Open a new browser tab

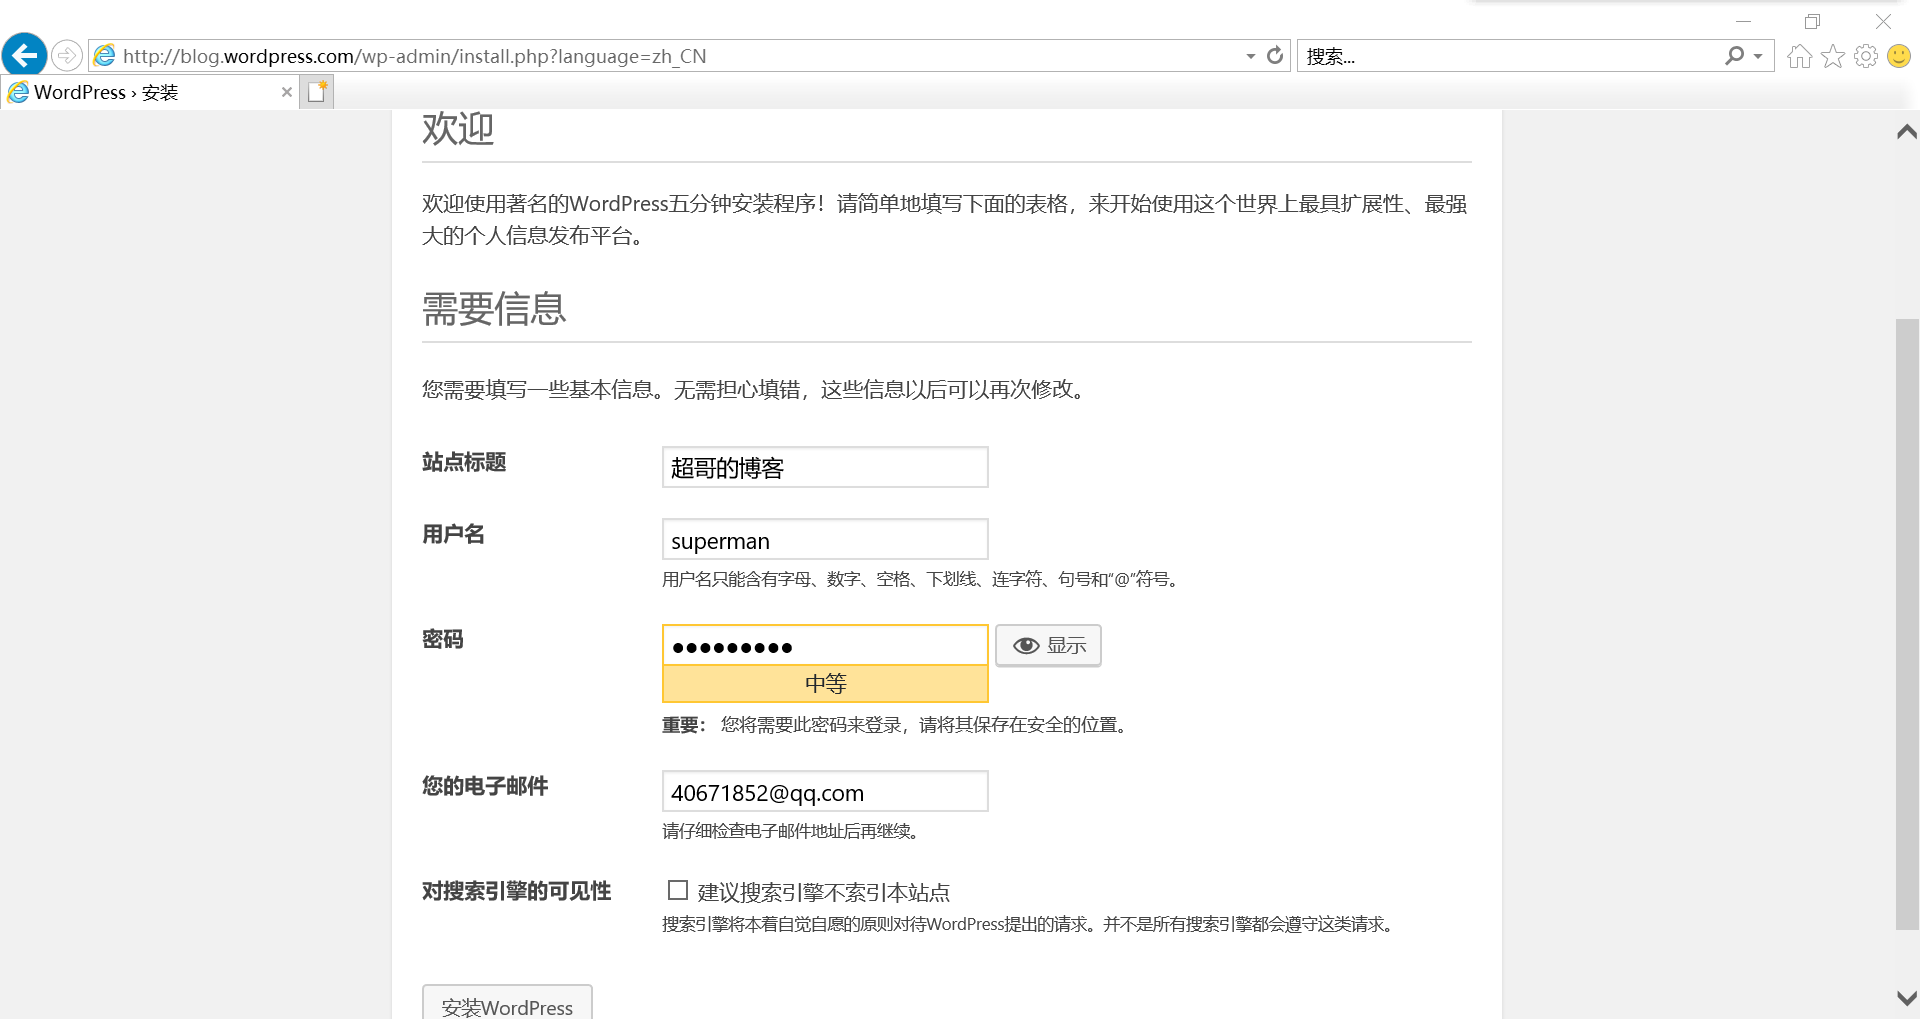coord(317,92)
